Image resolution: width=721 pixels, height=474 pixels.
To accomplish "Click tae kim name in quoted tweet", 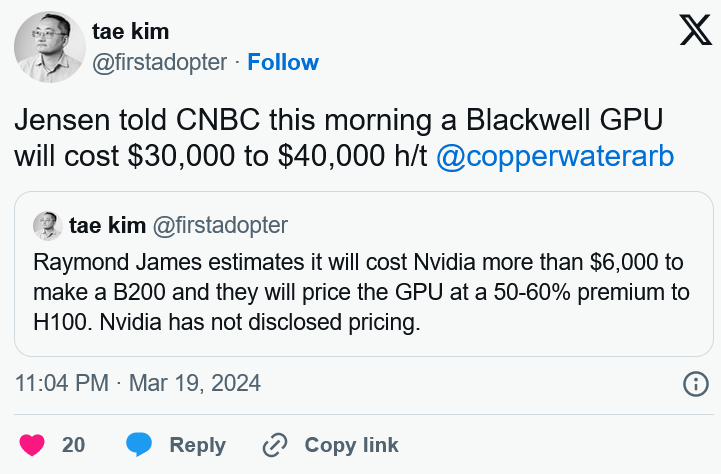I will (x=108, y=226).
